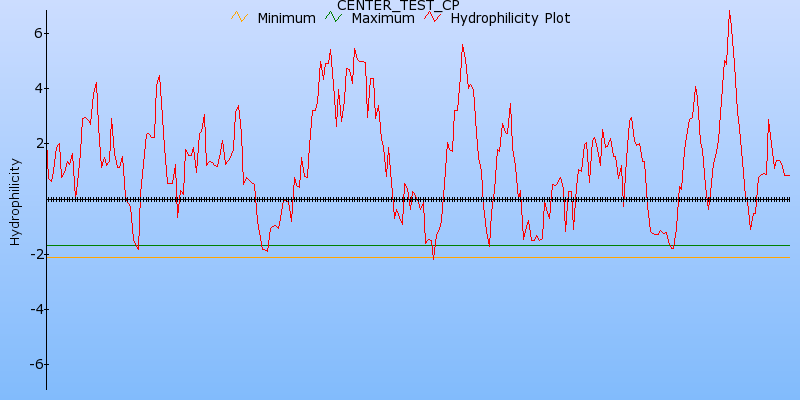
Task: Click the CENTER_TEST_CP chart title
Action: (x=398, y=5)
